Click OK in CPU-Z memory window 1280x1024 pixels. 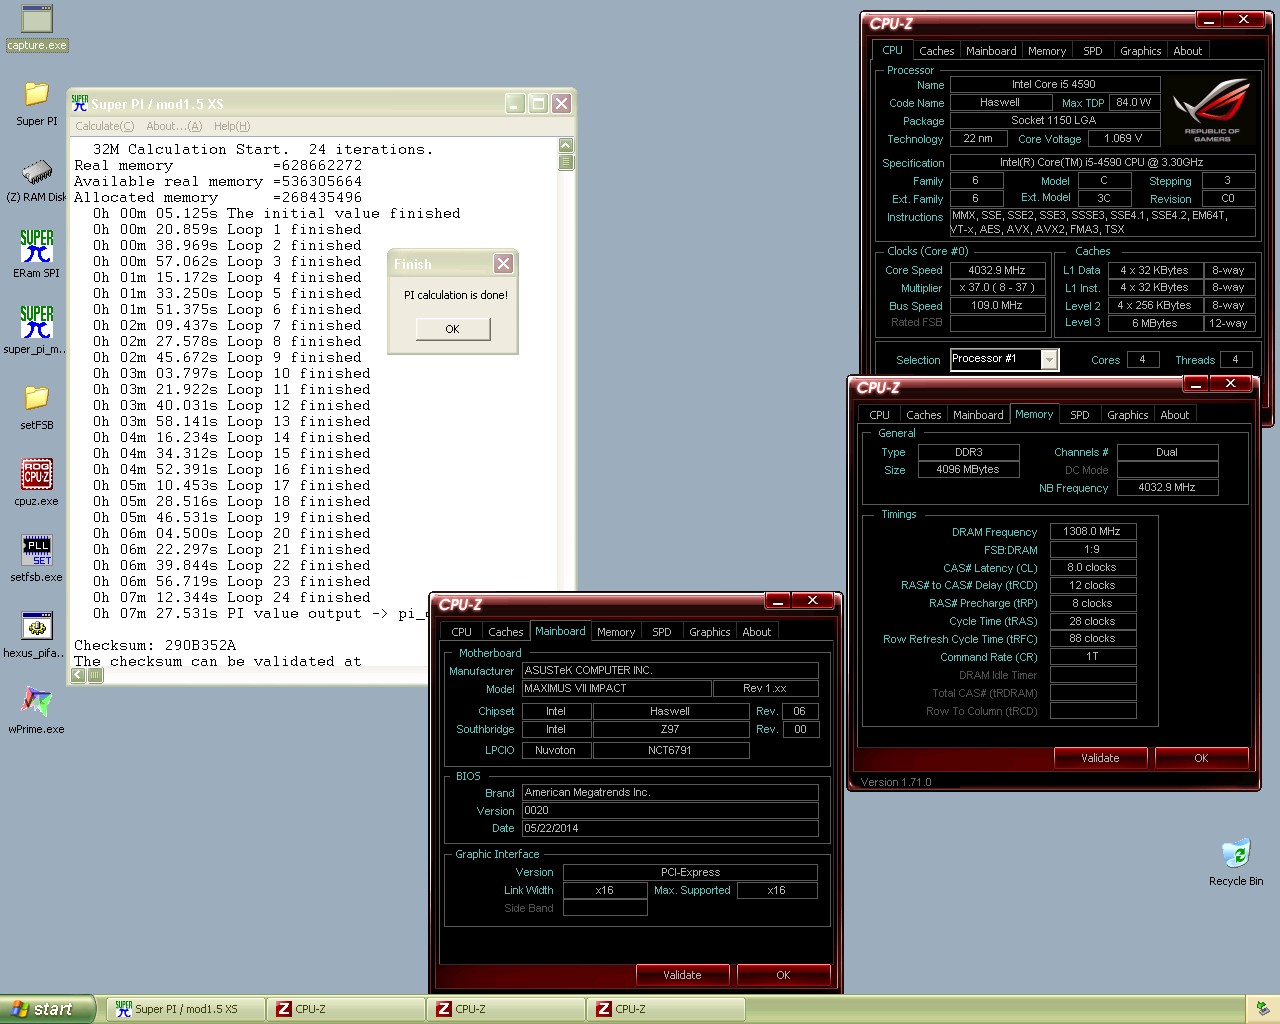[1202, 758]
